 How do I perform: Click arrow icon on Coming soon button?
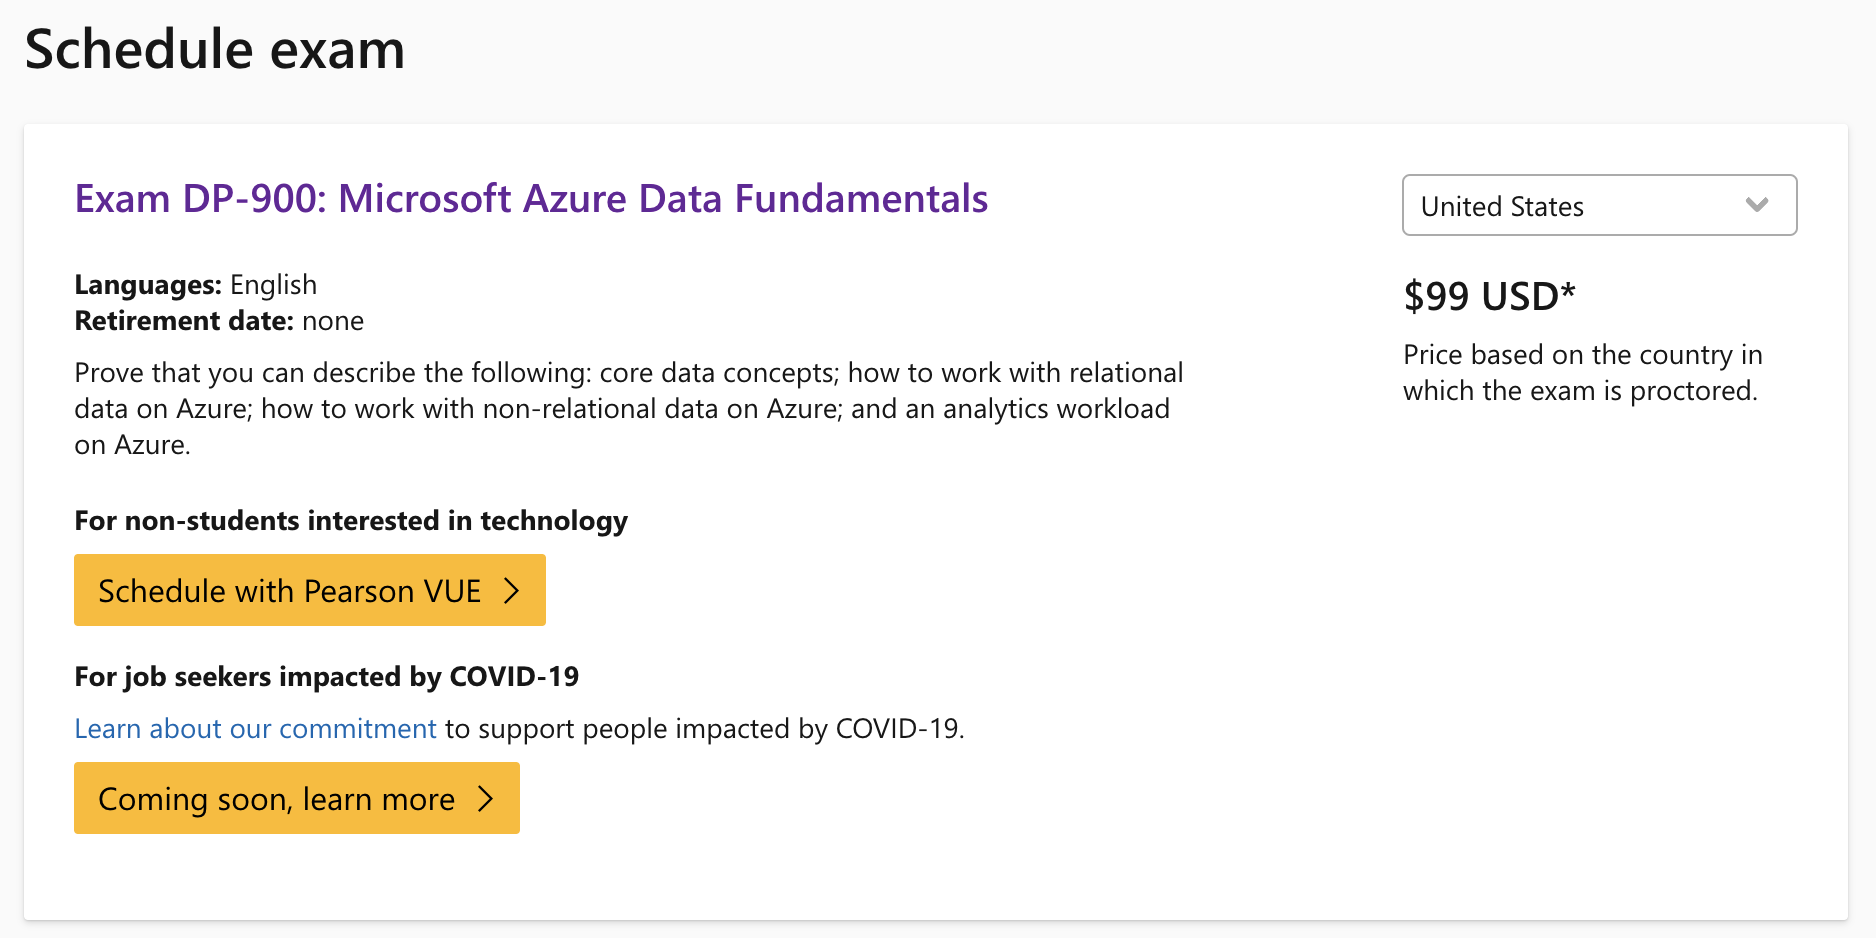[x=486, y=799]
